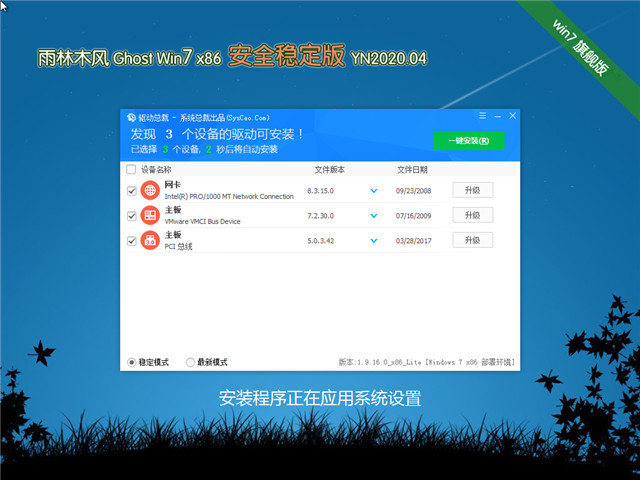The width and height of the screenshot is (640, 480).
Task: Click the PCI 总线 device icon
Action: (x=150, y=240)
